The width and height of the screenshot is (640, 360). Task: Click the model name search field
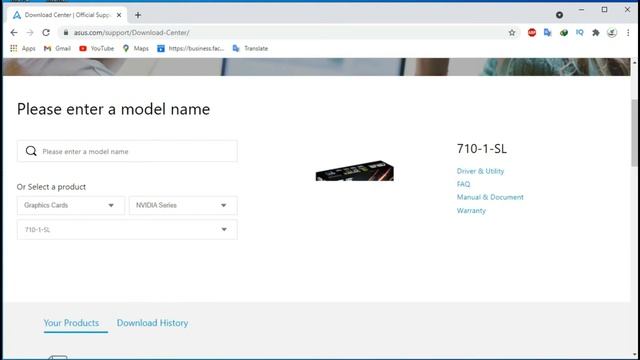point(127,151)
